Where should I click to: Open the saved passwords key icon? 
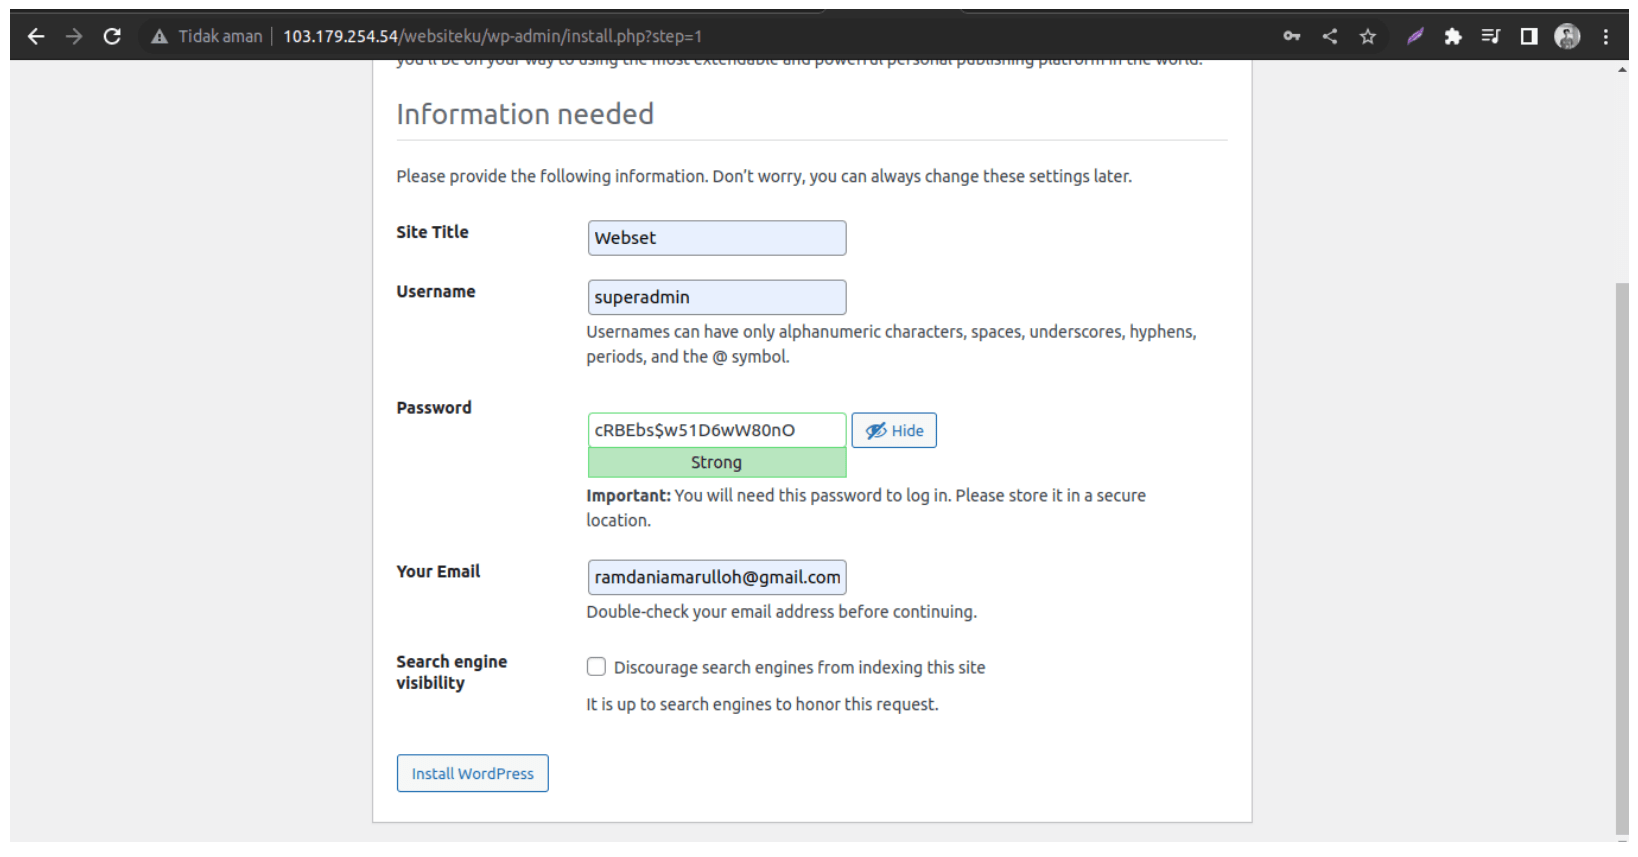click(1292, 37)
